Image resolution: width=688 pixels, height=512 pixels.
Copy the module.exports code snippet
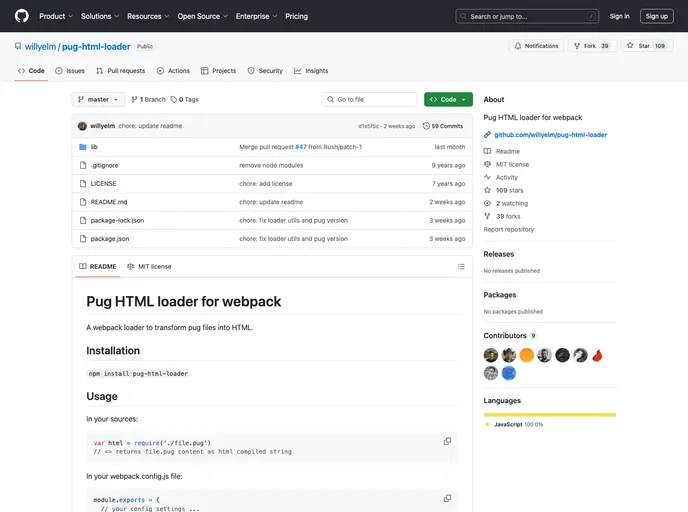point(447,498)
